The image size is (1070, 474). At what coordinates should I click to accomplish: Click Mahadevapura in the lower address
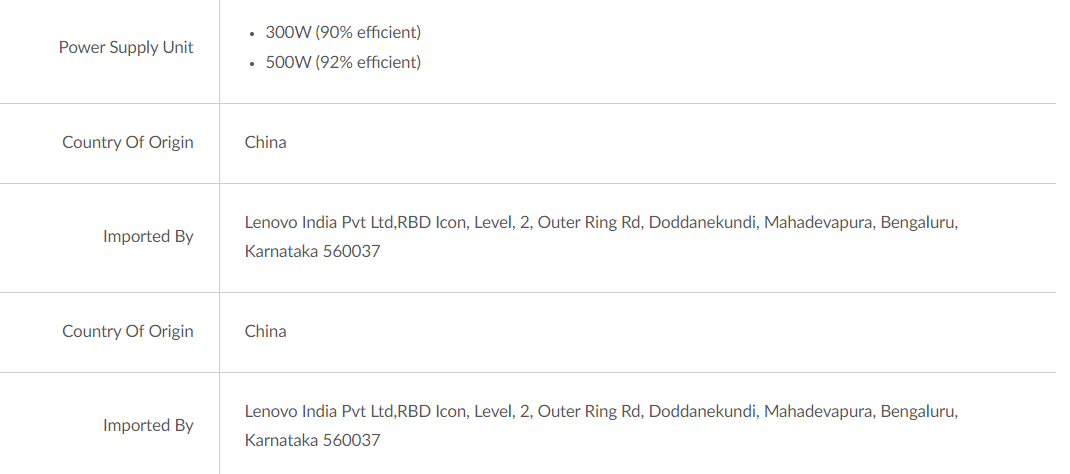coord(818,411)
